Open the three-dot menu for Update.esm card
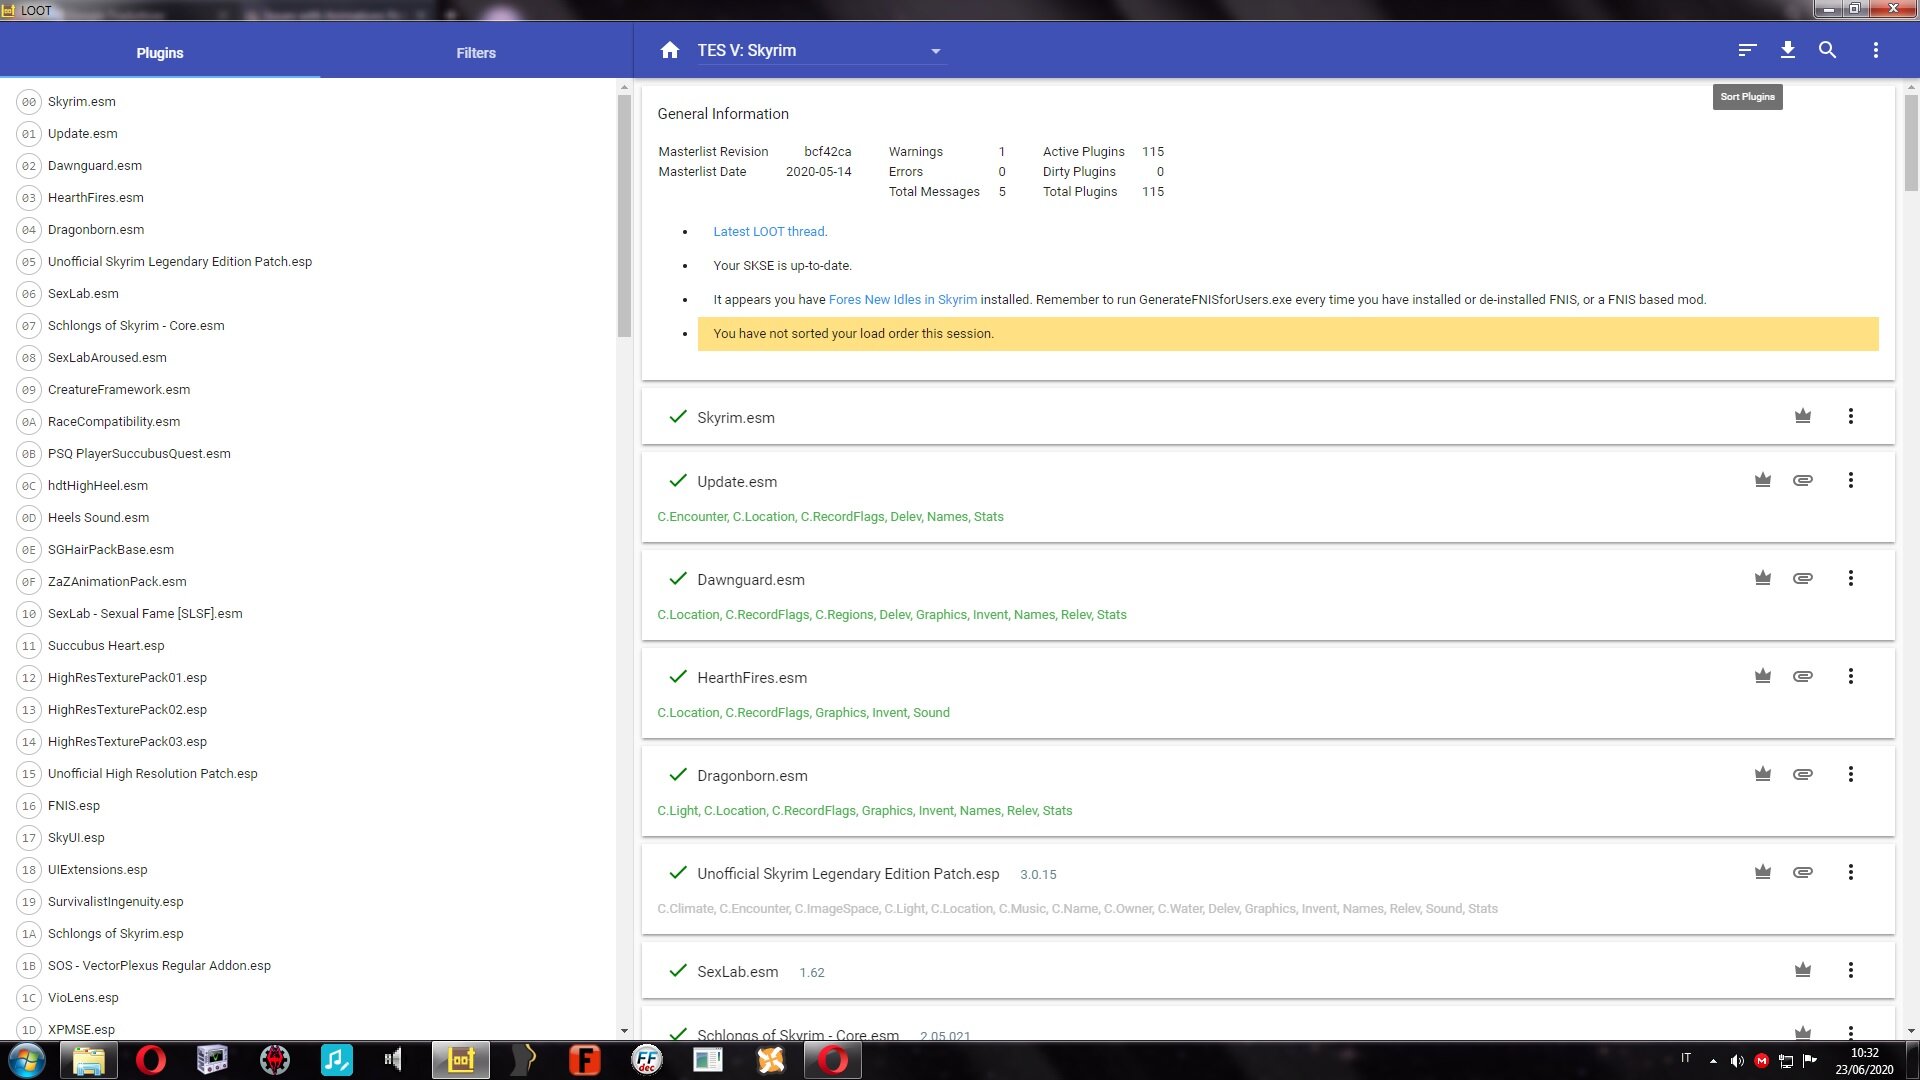The image size is (1920, 1080). (x=1851, y=480)
